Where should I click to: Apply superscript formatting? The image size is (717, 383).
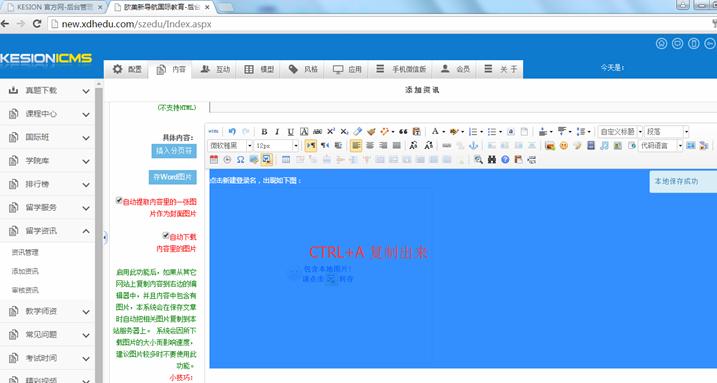click(x=331, y=132)
